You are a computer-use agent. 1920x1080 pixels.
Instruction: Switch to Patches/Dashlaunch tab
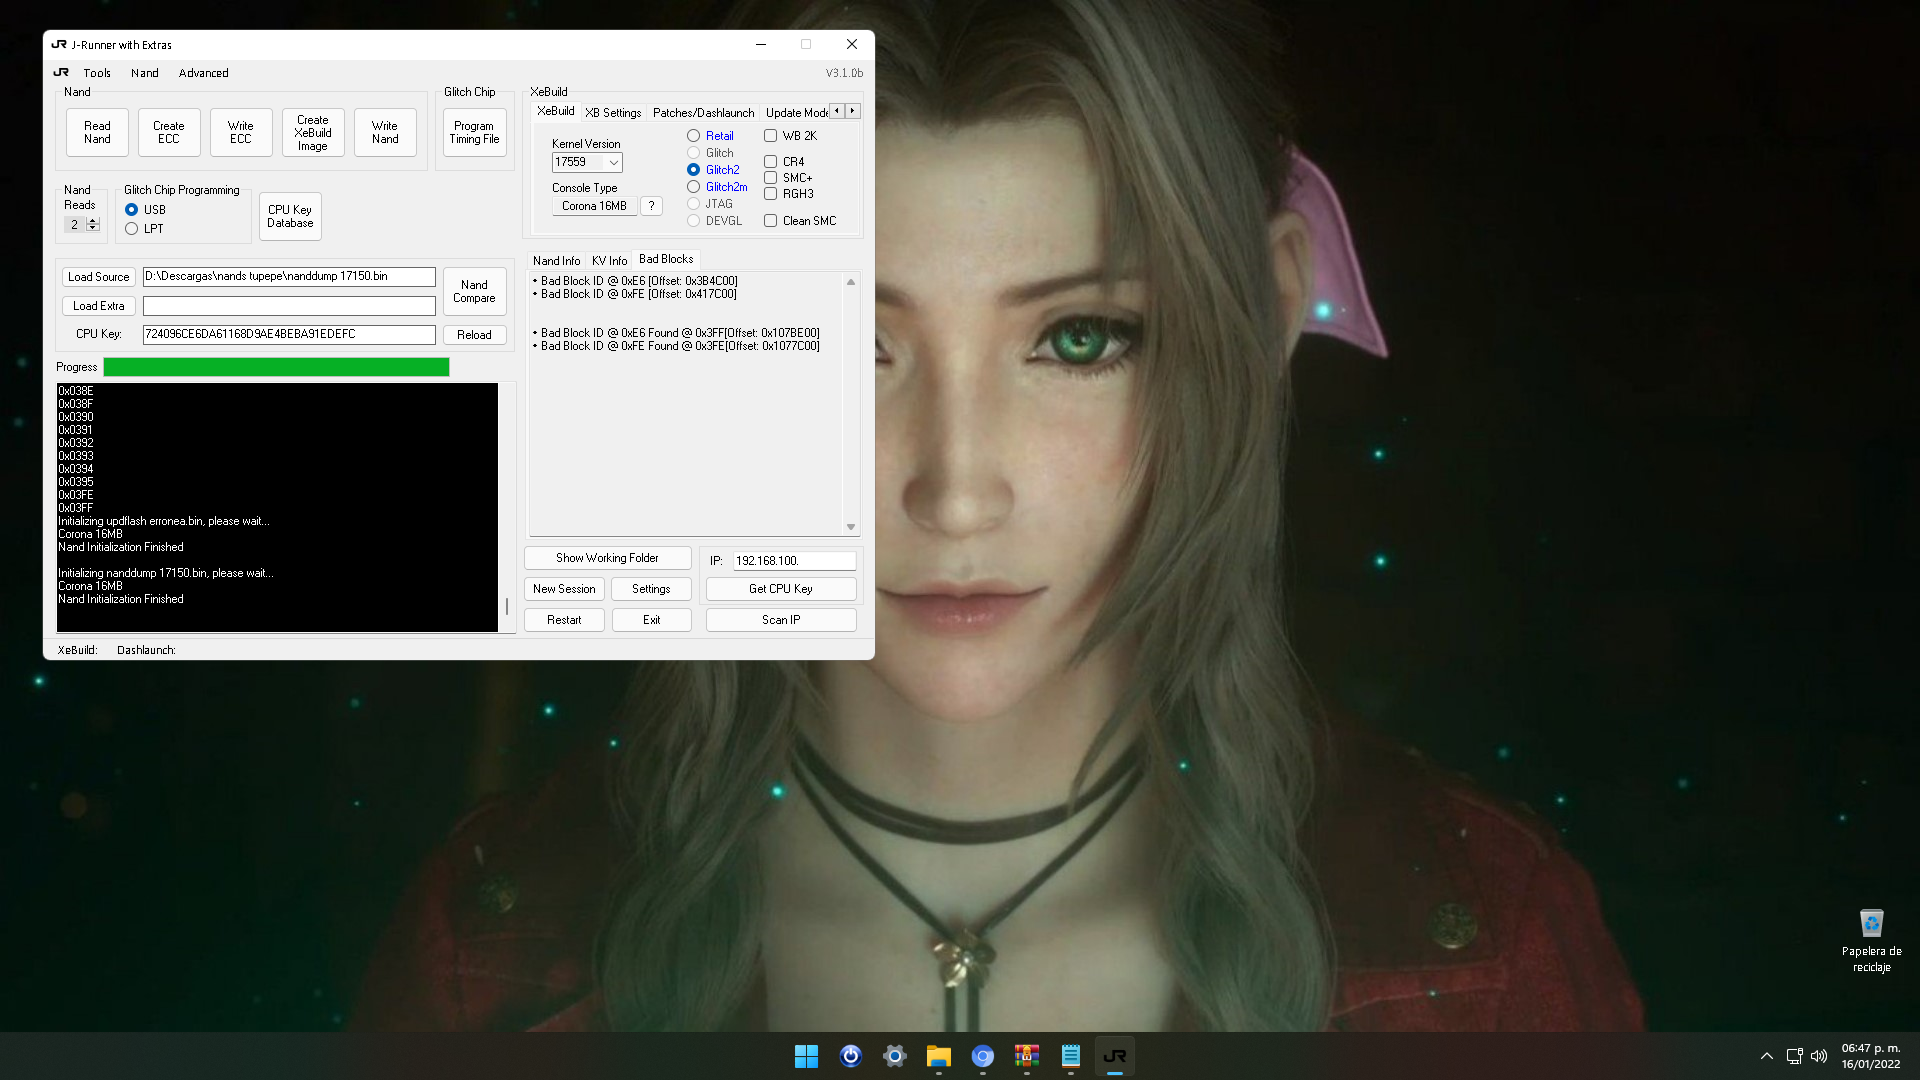[x=703, y=113]
